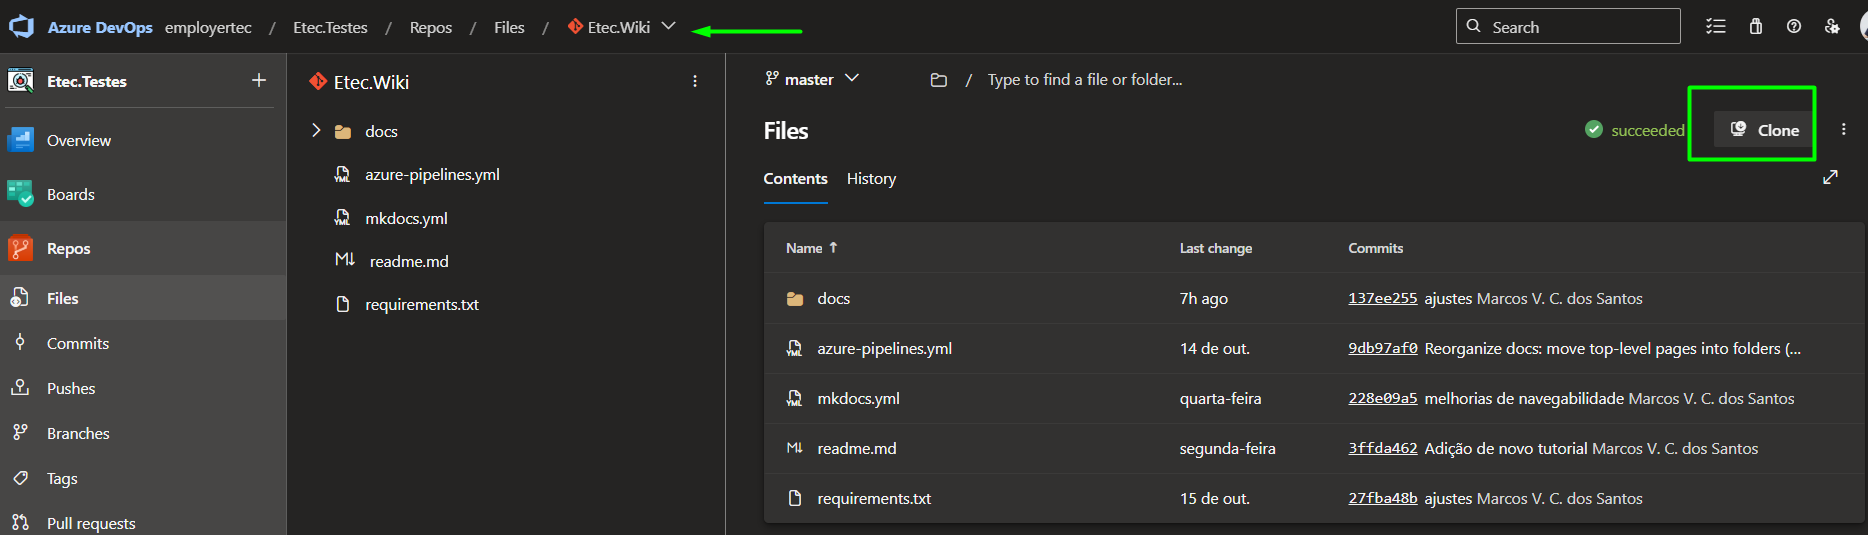The image size is (1868, 535).
Task: Open Etec.Wiki repository more options menu
Action: tap(695, 81)
